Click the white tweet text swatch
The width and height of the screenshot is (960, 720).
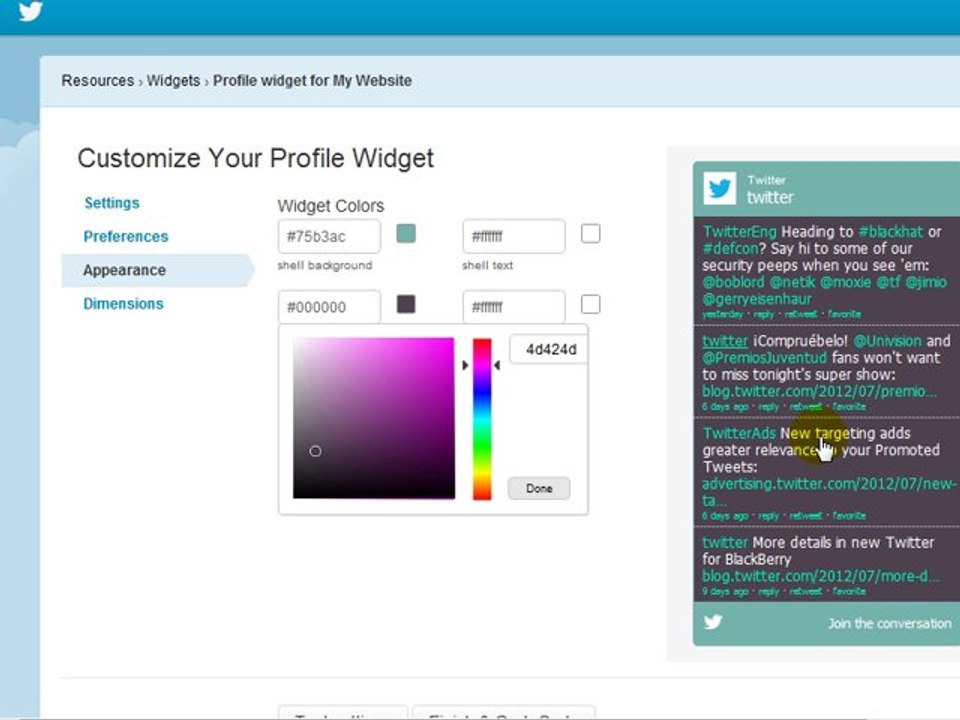(x=590, y=304)
